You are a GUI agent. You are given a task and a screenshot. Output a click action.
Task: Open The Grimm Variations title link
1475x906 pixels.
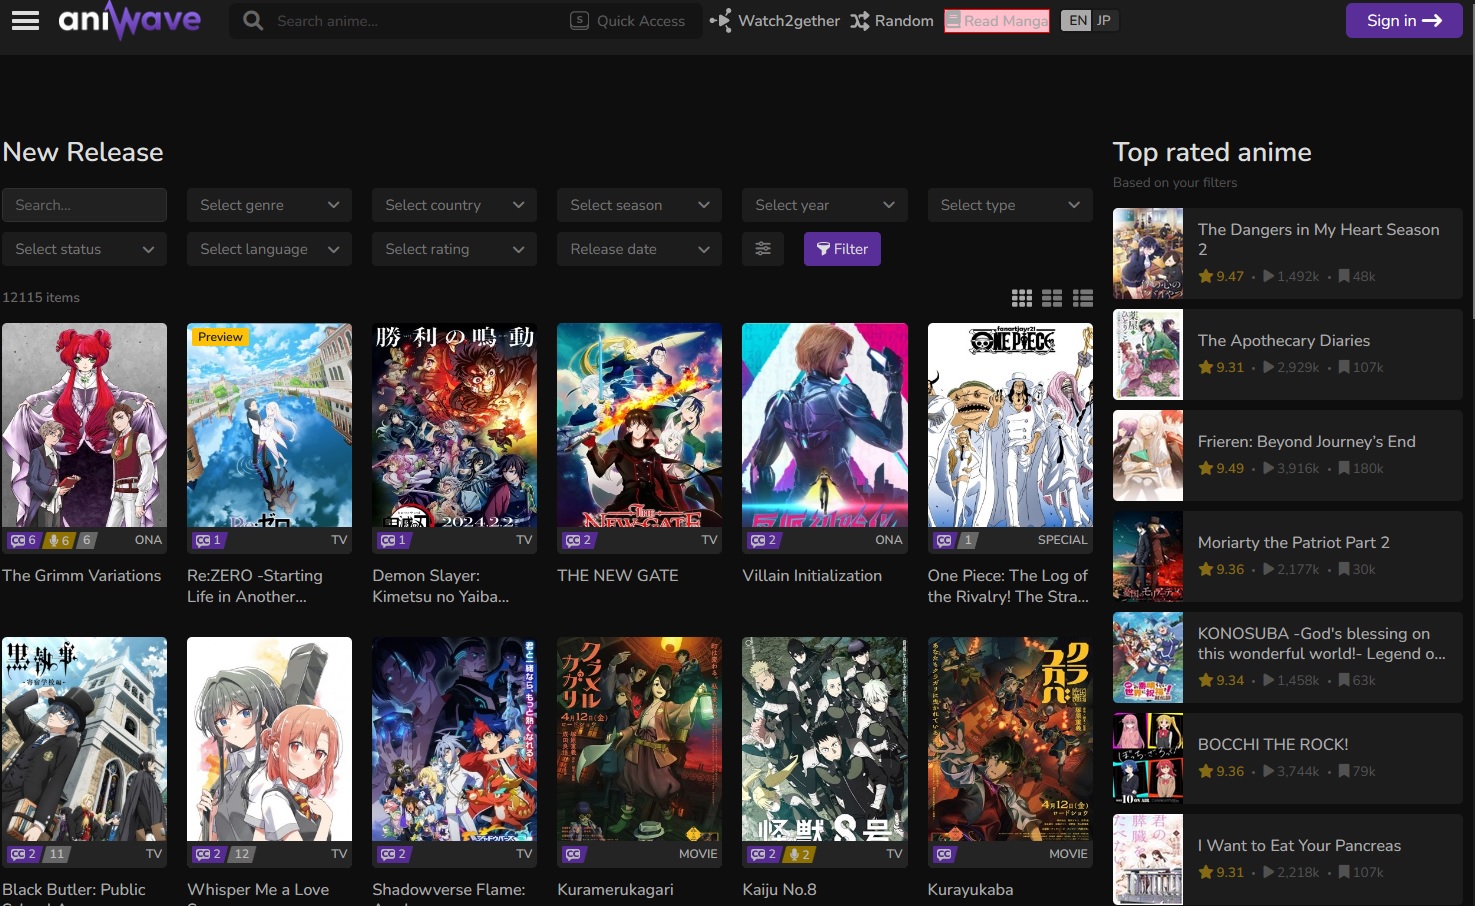[x=82, y=576]
